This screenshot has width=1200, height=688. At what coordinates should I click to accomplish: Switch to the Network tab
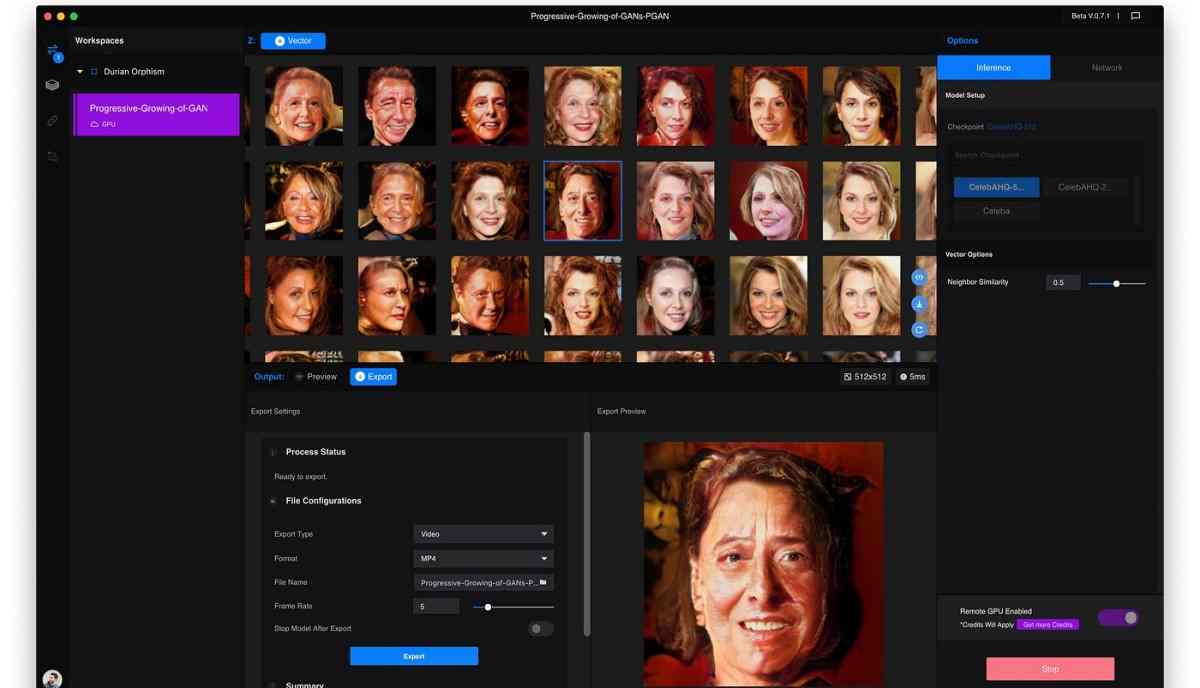click(1107, 67)
